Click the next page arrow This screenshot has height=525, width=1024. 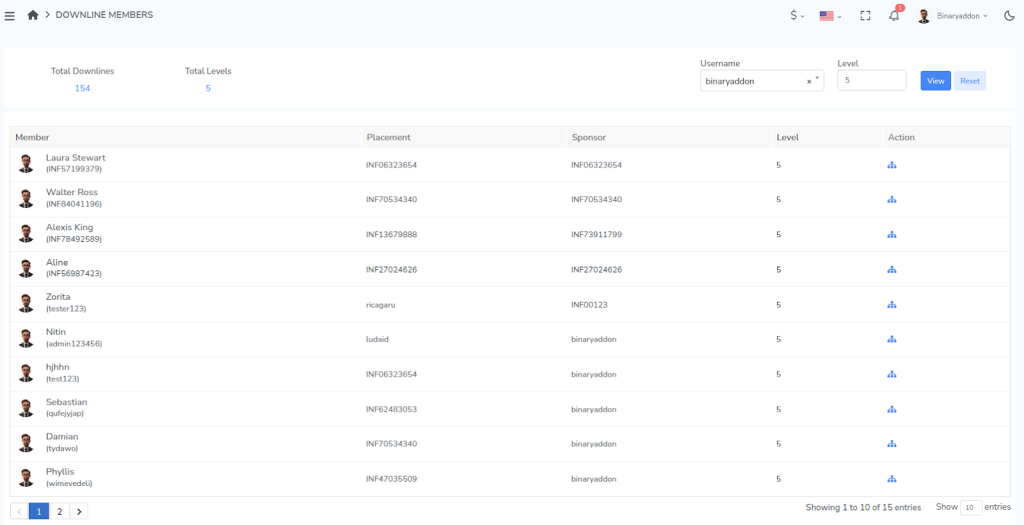(79, 511)
